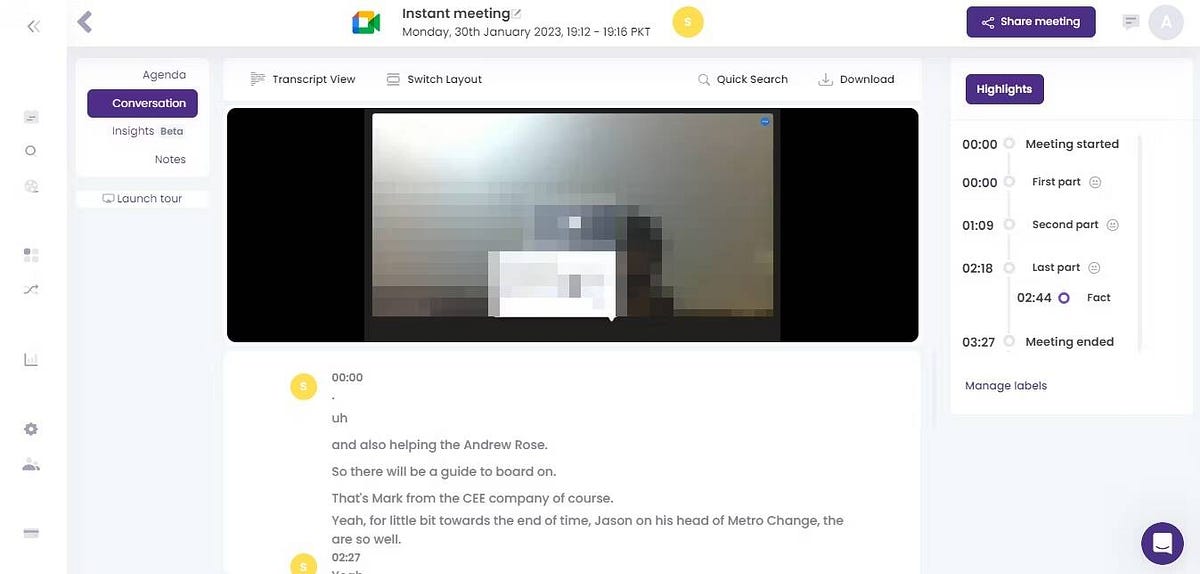Open the chat support bubble
Image resolution: width=1200 pixels, height=574 pixels.
1162,543
